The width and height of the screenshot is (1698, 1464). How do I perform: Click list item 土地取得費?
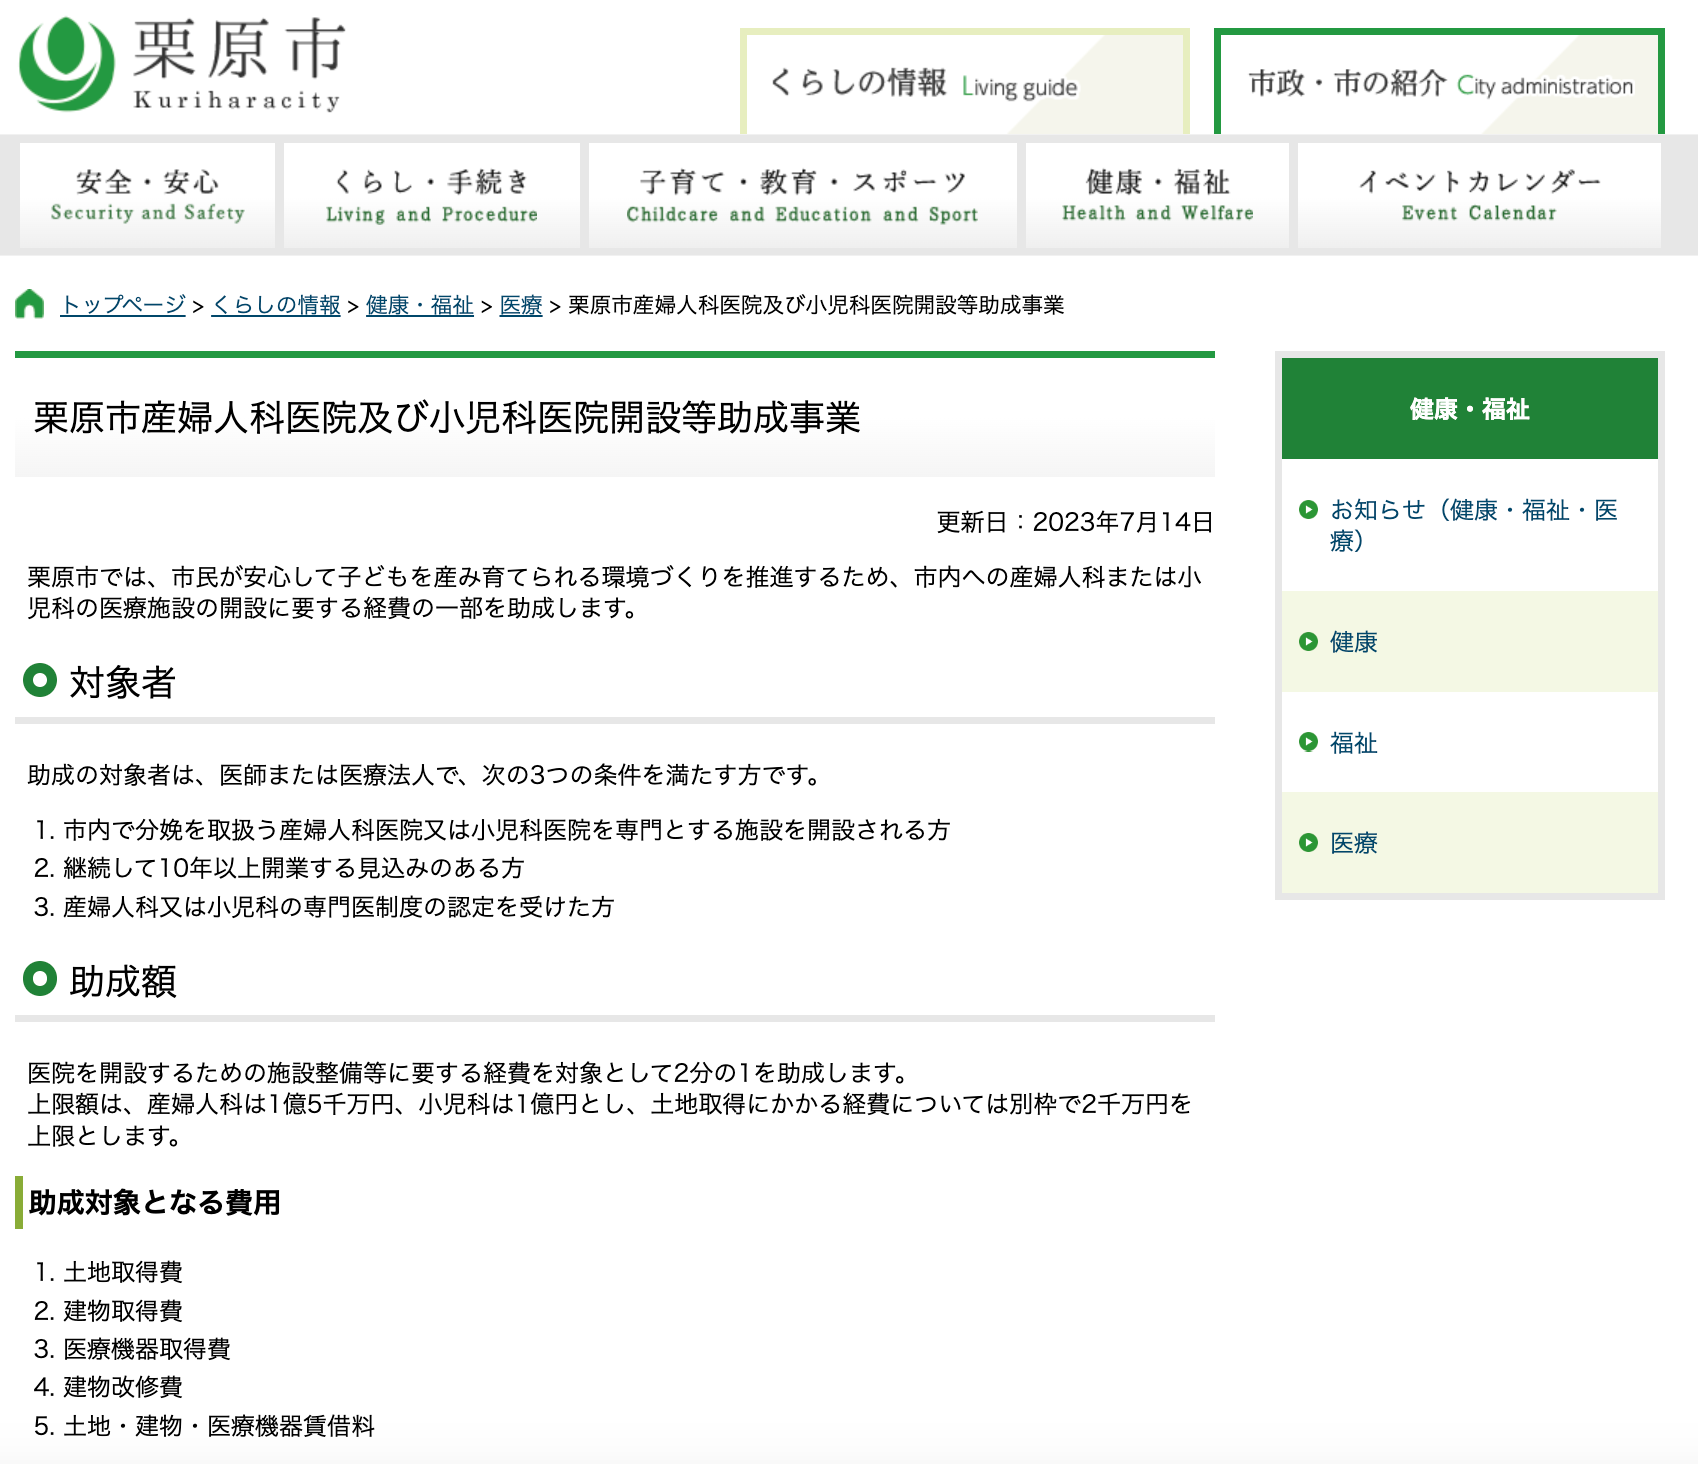point(123,1272)
